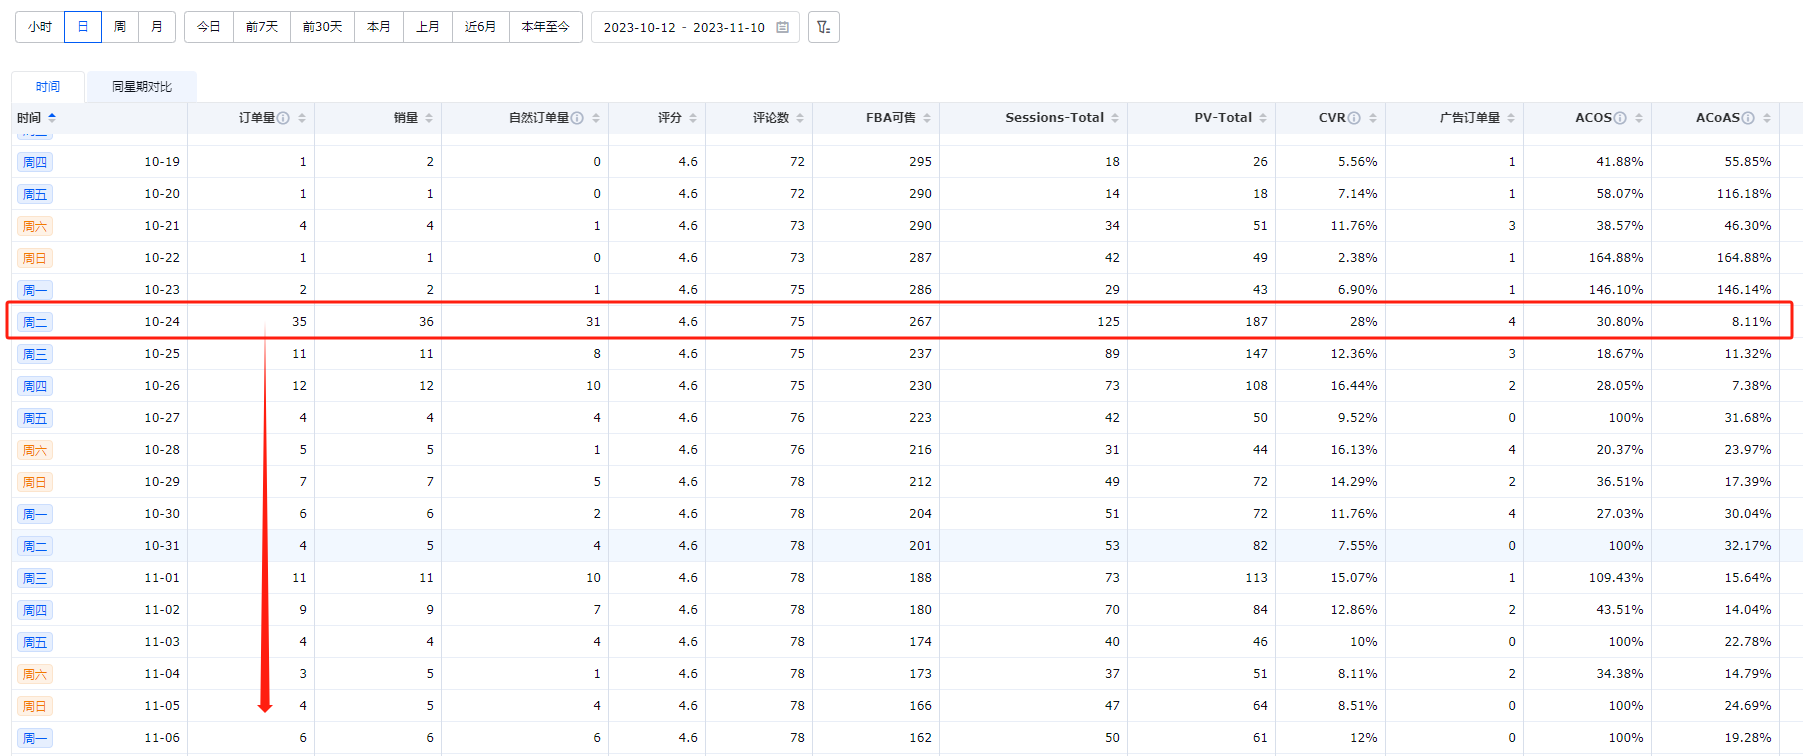Image resolution: width=1803 pixels, height=756 pixels.
Task: Click info icon next to ACoAS header
Action: 1748,118
